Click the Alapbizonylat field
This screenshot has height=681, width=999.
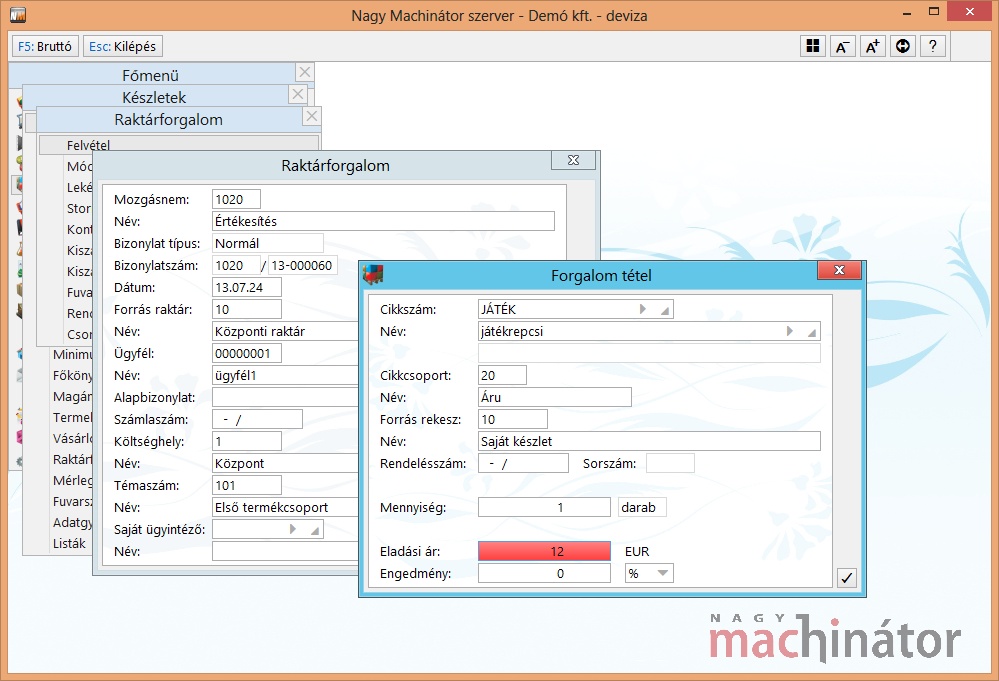pos(285,397)
